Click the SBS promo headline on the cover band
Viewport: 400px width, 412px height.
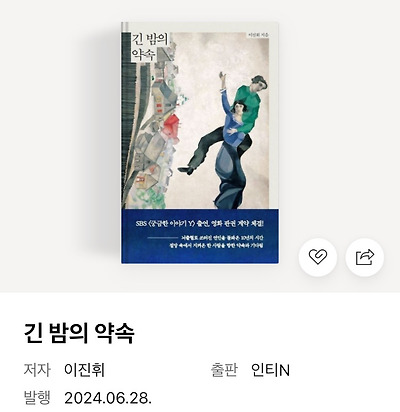(x=200, y=224)
